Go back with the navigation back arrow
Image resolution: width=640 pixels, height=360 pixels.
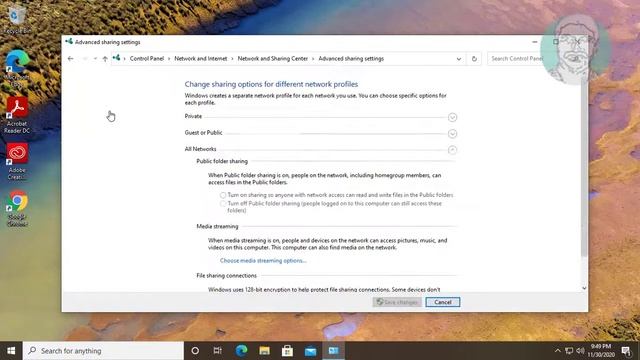[71, 59]
